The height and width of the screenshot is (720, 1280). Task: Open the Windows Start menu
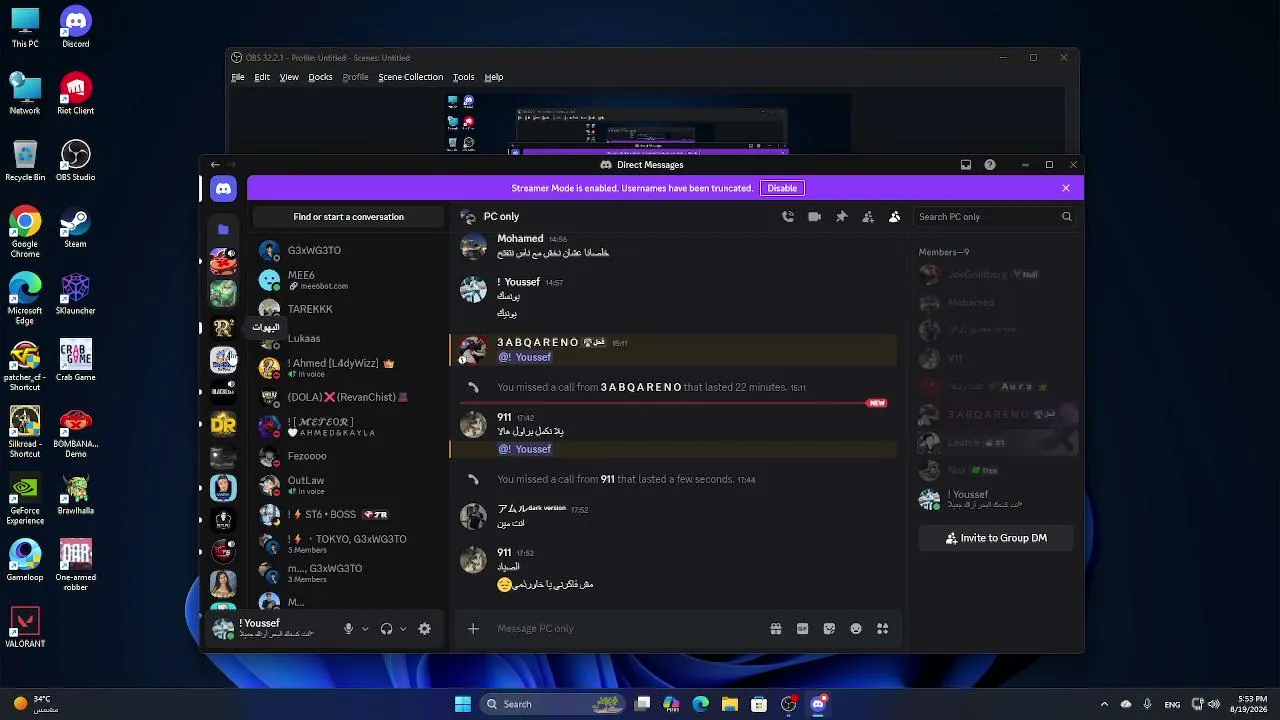point(463,704)
